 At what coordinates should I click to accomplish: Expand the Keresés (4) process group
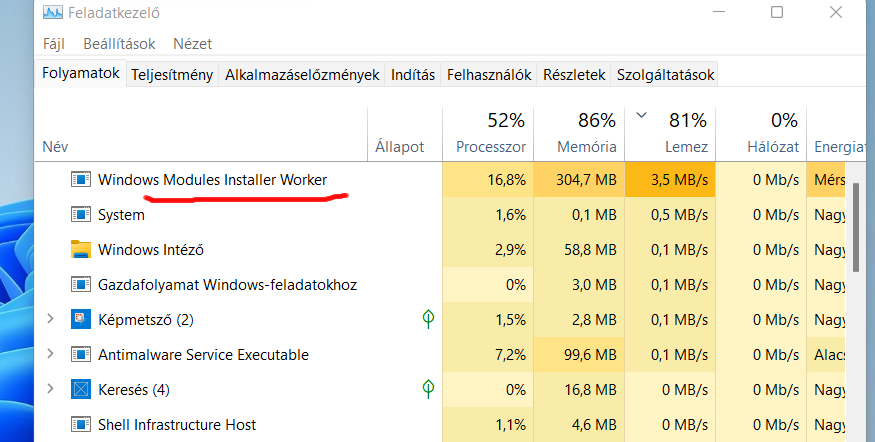(50, 389)
